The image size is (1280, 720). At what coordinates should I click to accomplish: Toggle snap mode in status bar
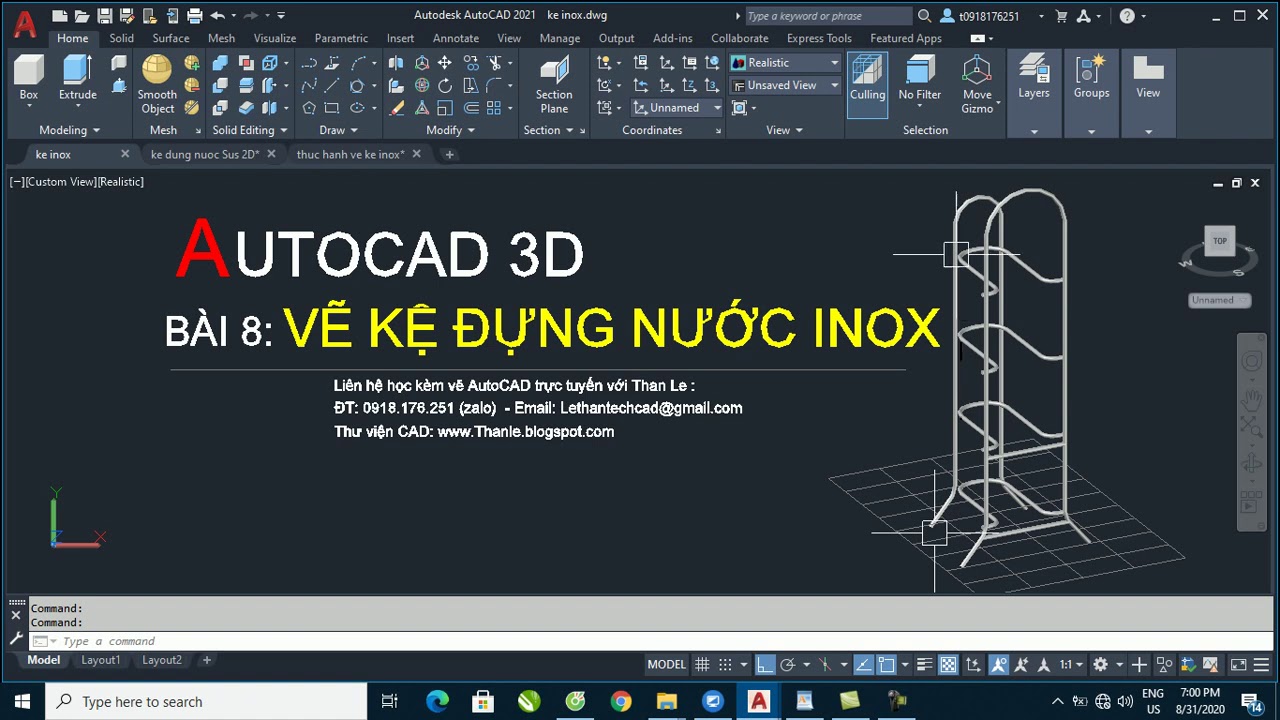pos(726,665)
